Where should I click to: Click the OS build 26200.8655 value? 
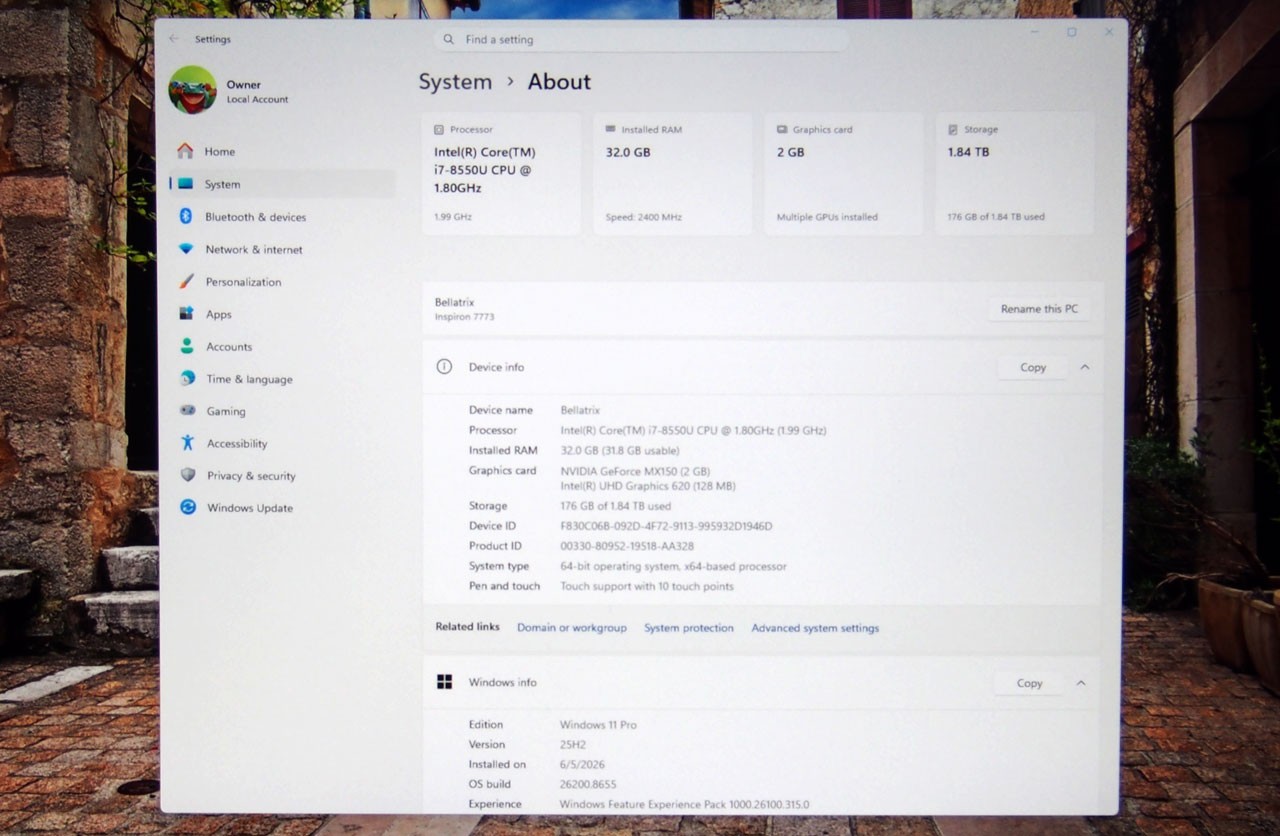click(x=588, y=784)
